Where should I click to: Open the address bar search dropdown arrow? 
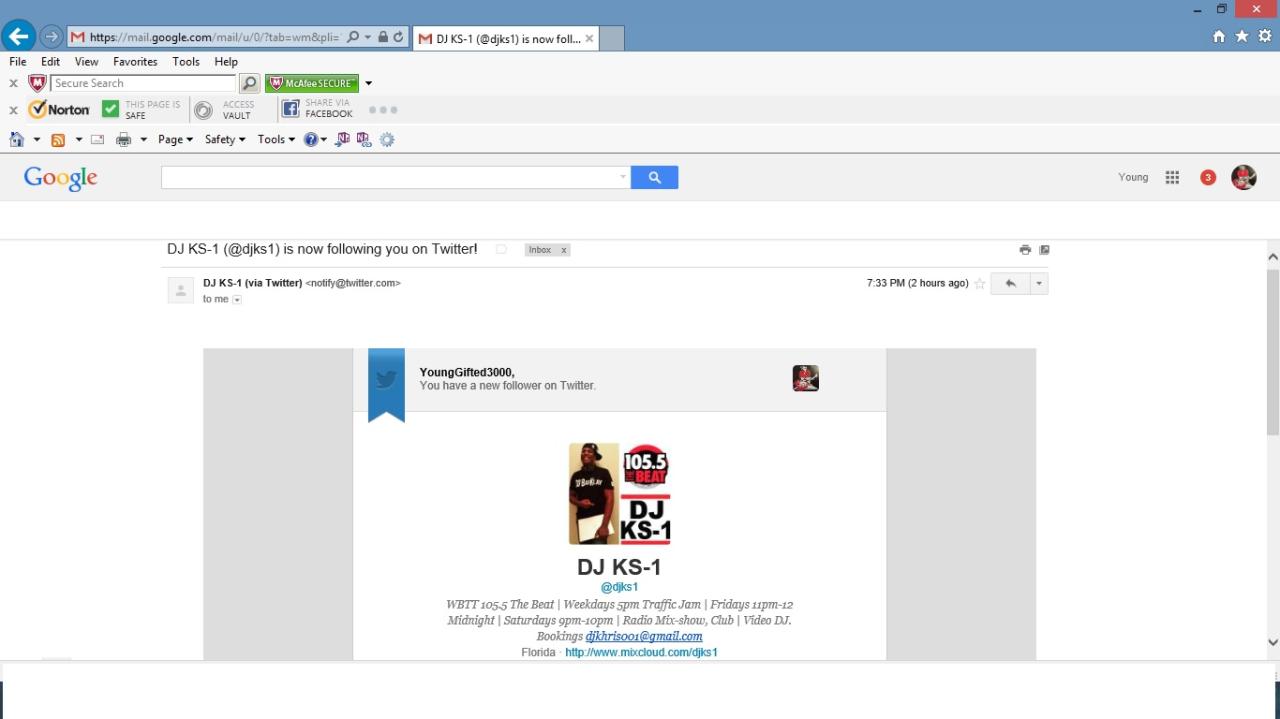(x=368, y=37)
